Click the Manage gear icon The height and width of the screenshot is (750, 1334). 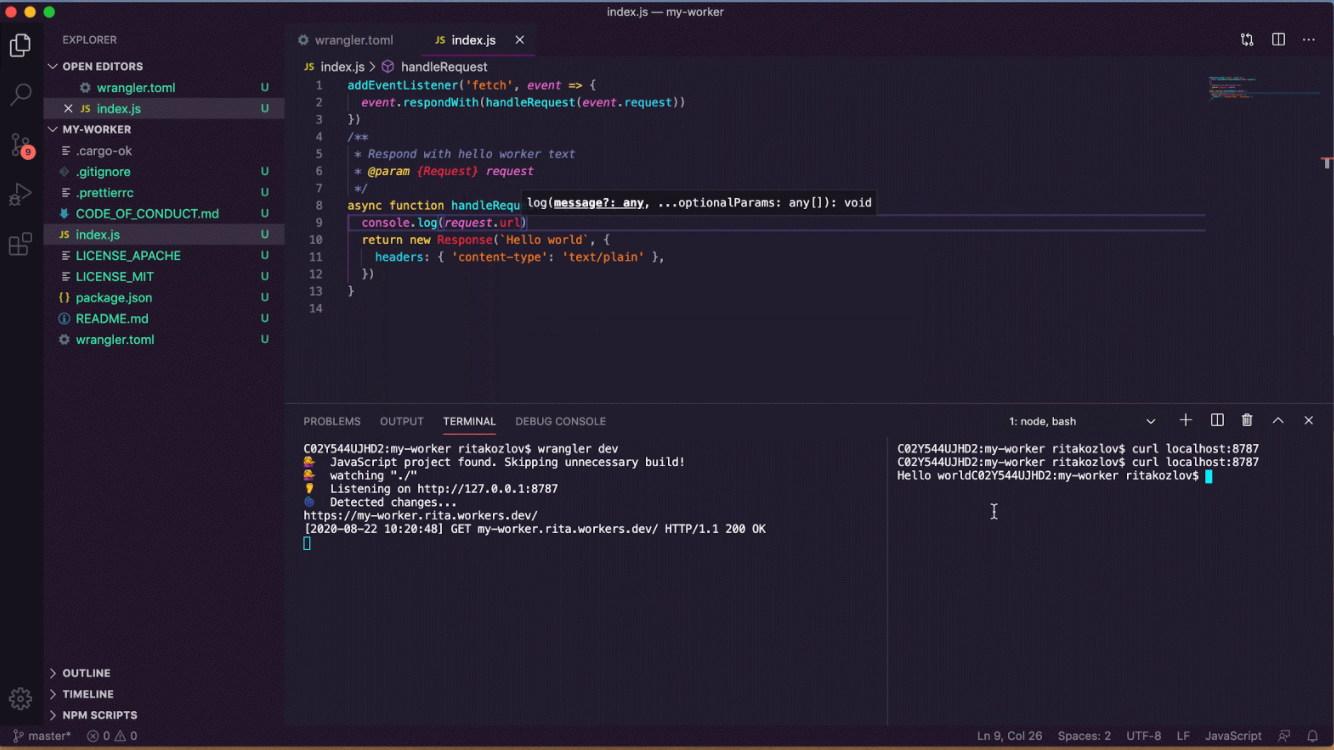(x=20, y=698)
